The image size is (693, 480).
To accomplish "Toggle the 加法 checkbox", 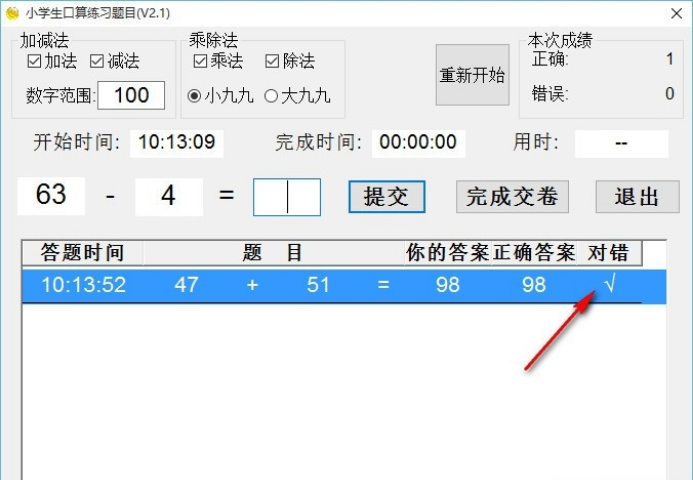I will [x=52, y=61].
